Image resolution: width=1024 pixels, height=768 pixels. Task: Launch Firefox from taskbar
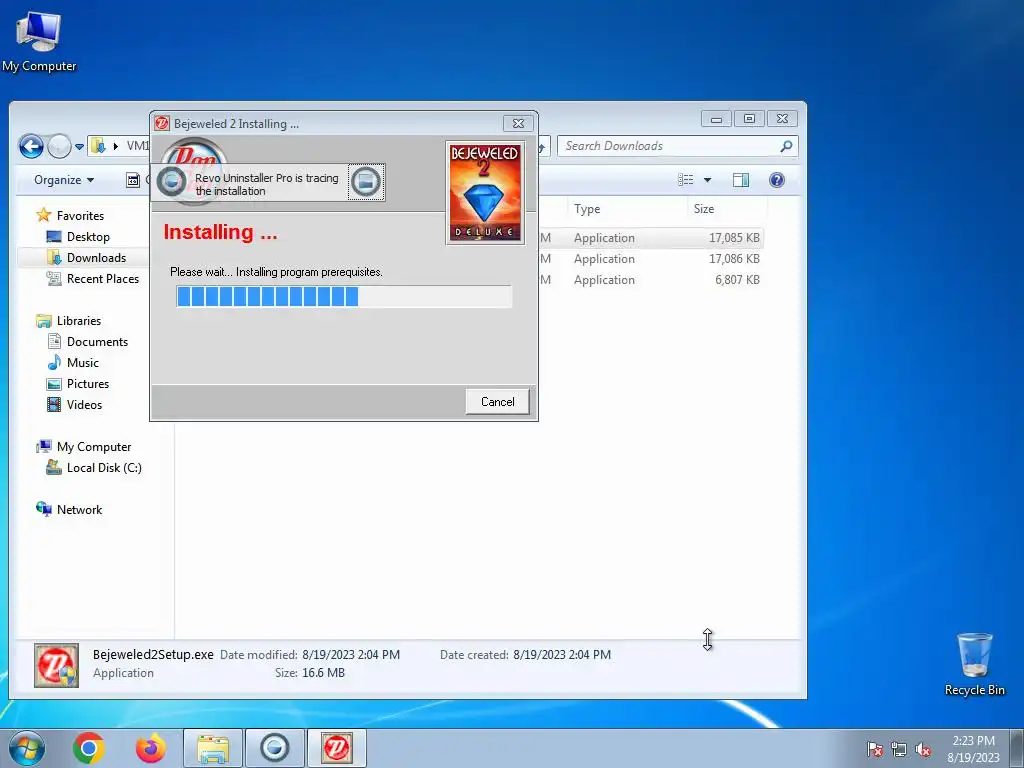click(x=151, y=748)
